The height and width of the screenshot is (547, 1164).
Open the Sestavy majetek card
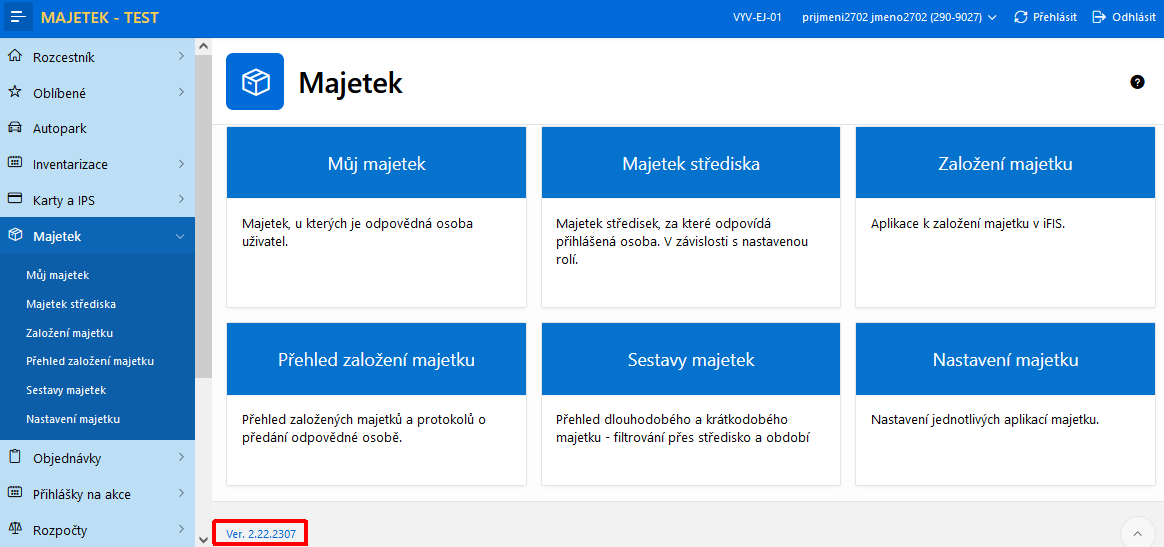[x=691, y=404]
